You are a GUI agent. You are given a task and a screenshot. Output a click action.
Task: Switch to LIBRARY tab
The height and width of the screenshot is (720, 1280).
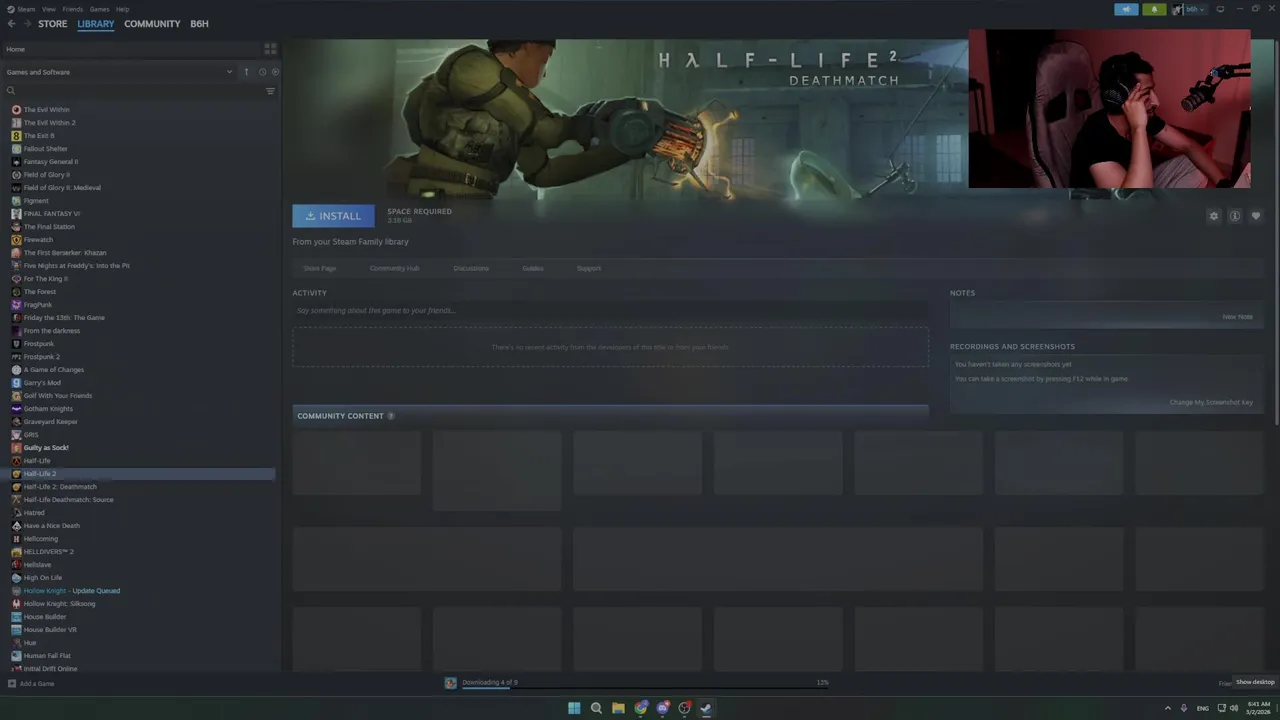tap(96, 24)
